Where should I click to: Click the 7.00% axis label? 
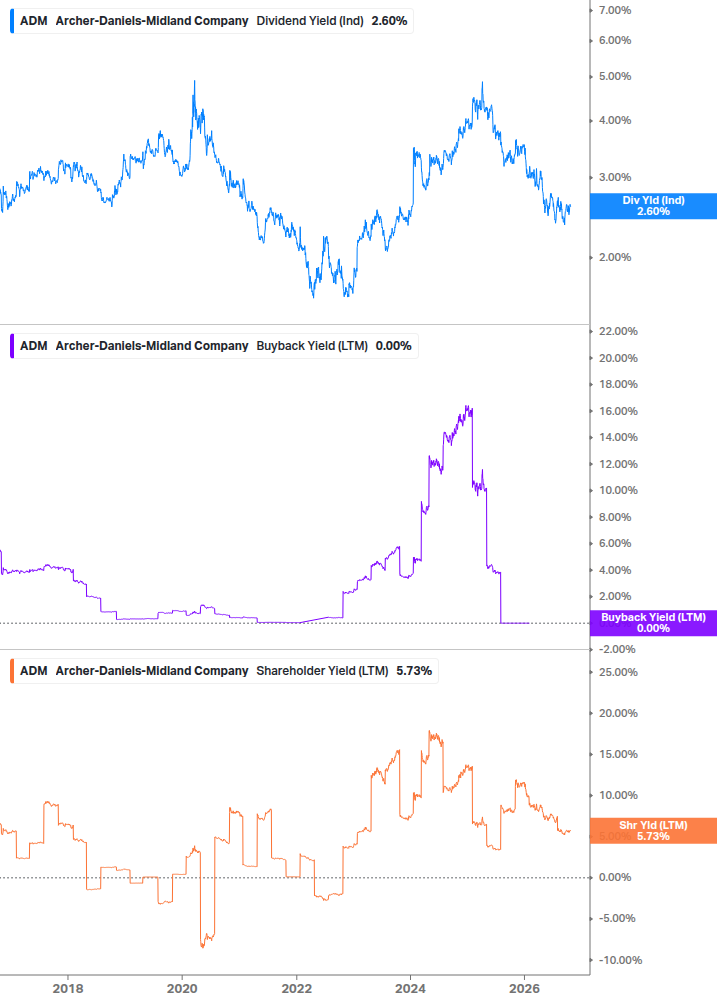pos(615,10)
